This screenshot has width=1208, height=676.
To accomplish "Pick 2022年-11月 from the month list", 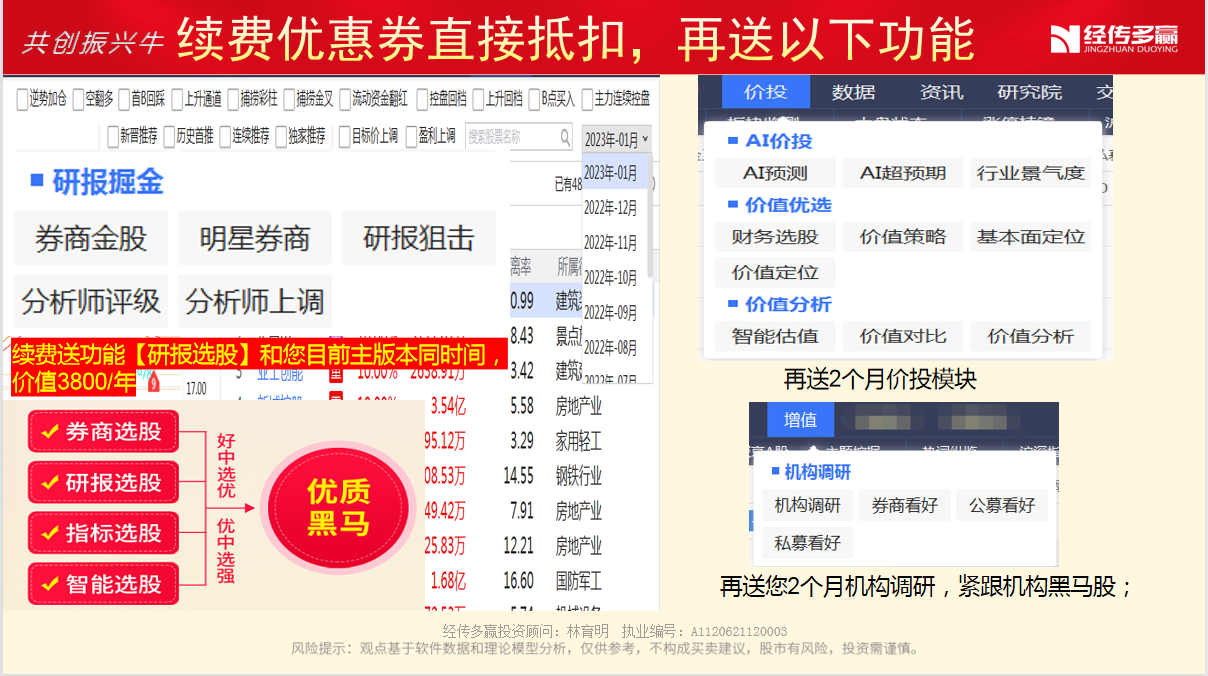I will click(612, 243).
